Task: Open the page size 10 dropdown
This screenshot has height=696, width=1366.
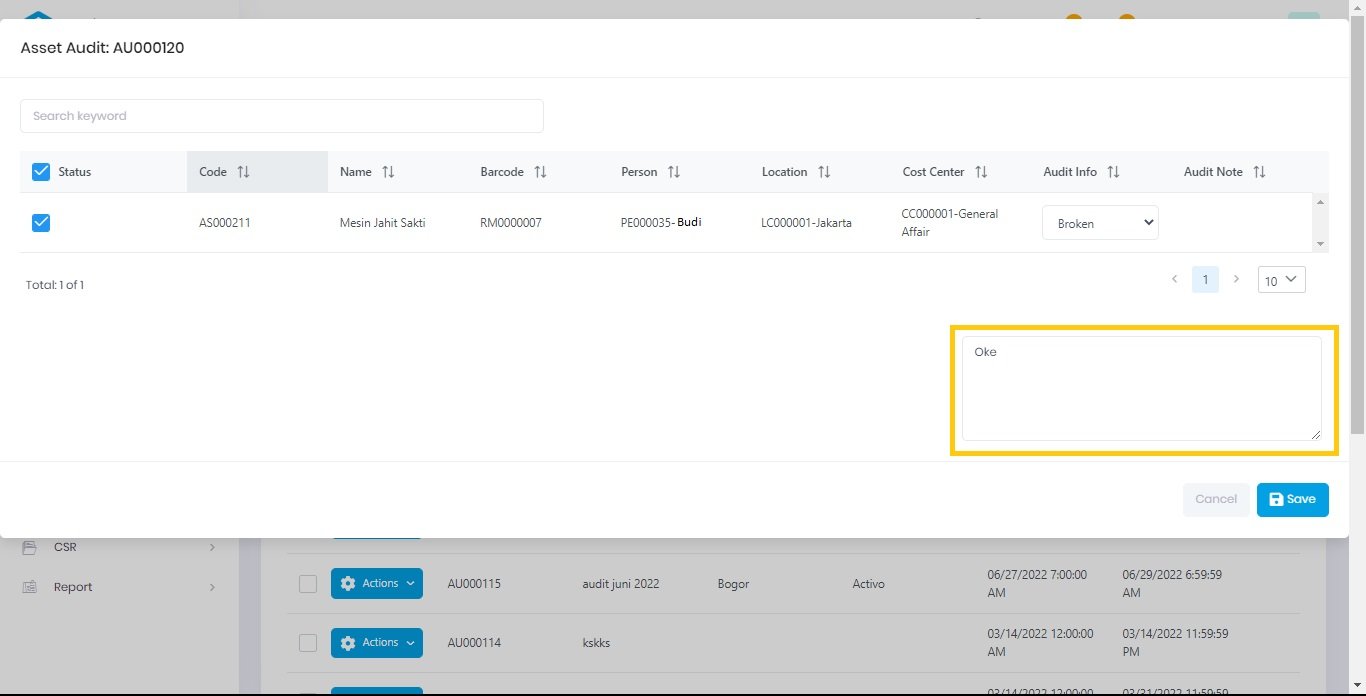Action: point(1281,280)
